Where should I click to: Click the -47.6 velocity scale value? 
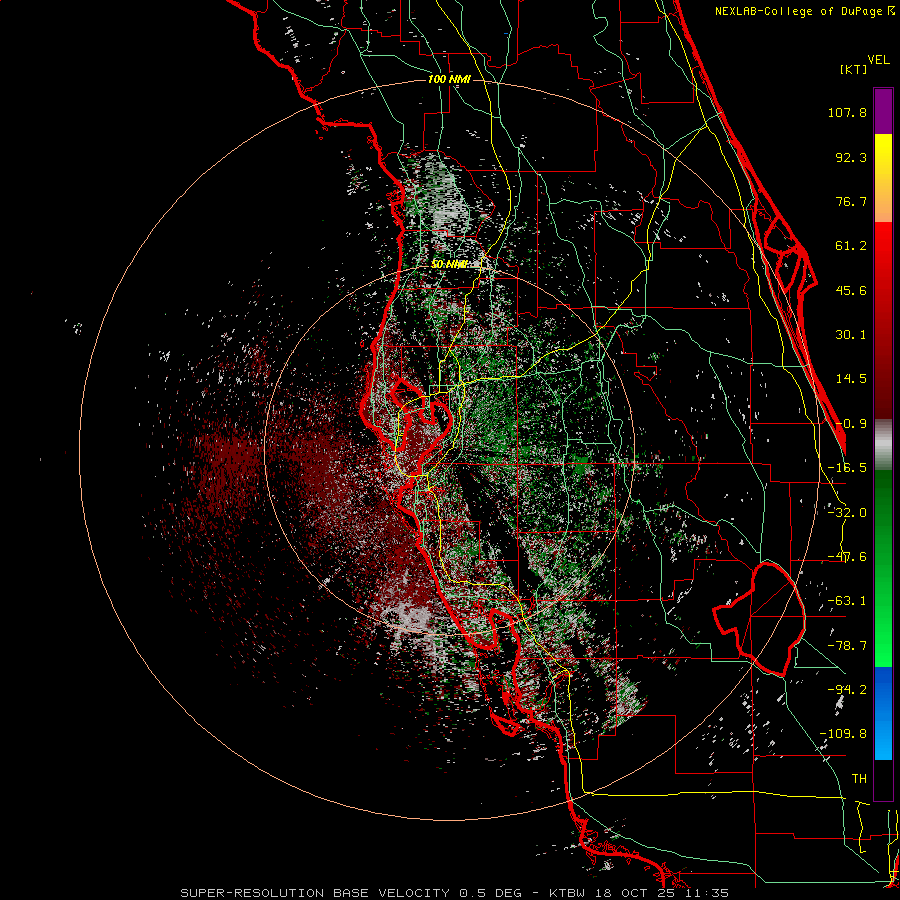pos(847,557)
